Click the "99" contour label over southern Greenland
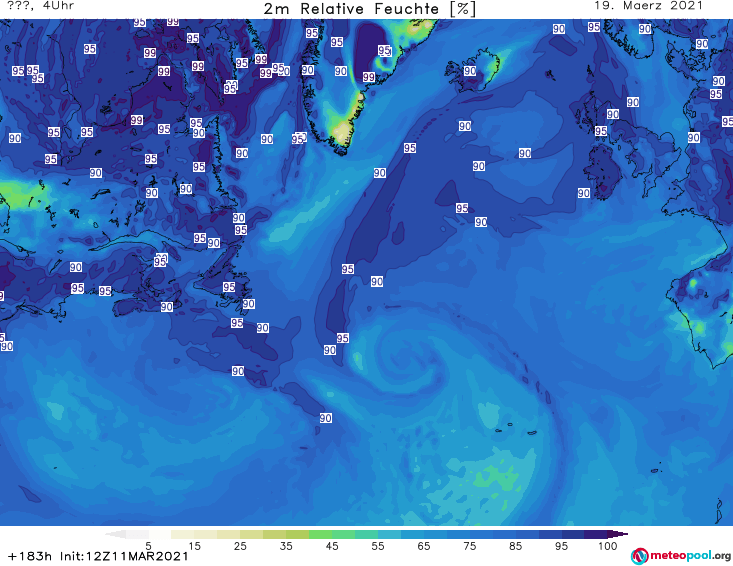Screen dimensions: 733x566 coord(369,77)
